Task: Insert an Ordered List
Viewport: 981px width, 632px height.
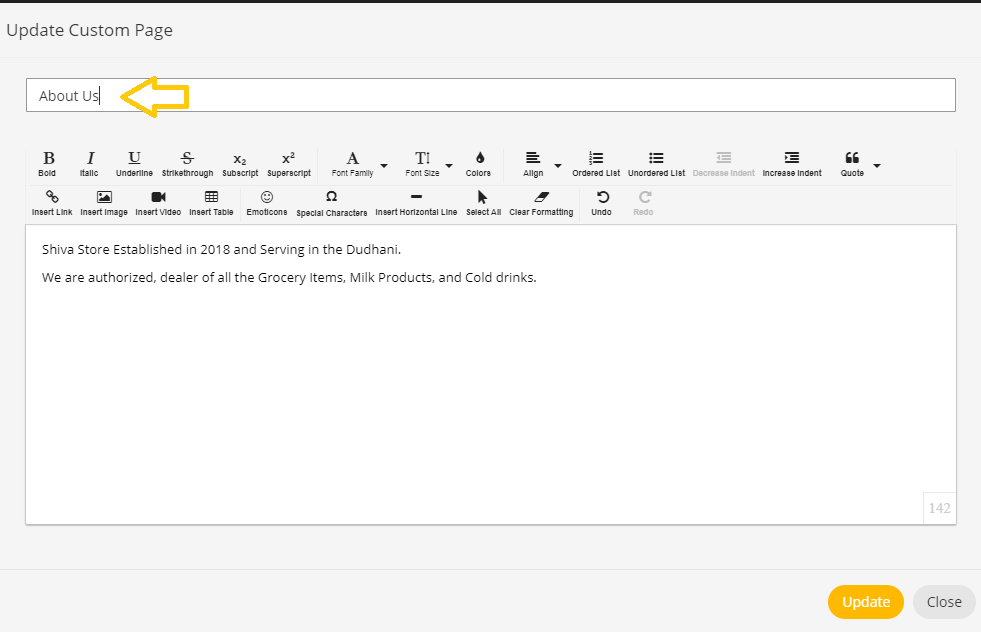Action: [596, 164]
